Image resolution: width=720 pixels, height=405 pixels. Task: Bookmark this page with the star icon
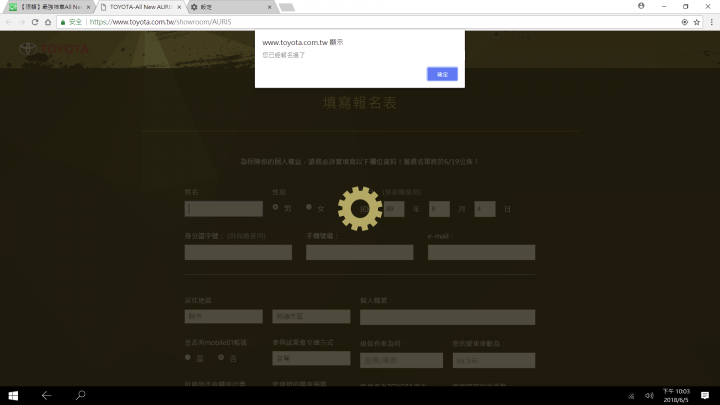[697, 22]
